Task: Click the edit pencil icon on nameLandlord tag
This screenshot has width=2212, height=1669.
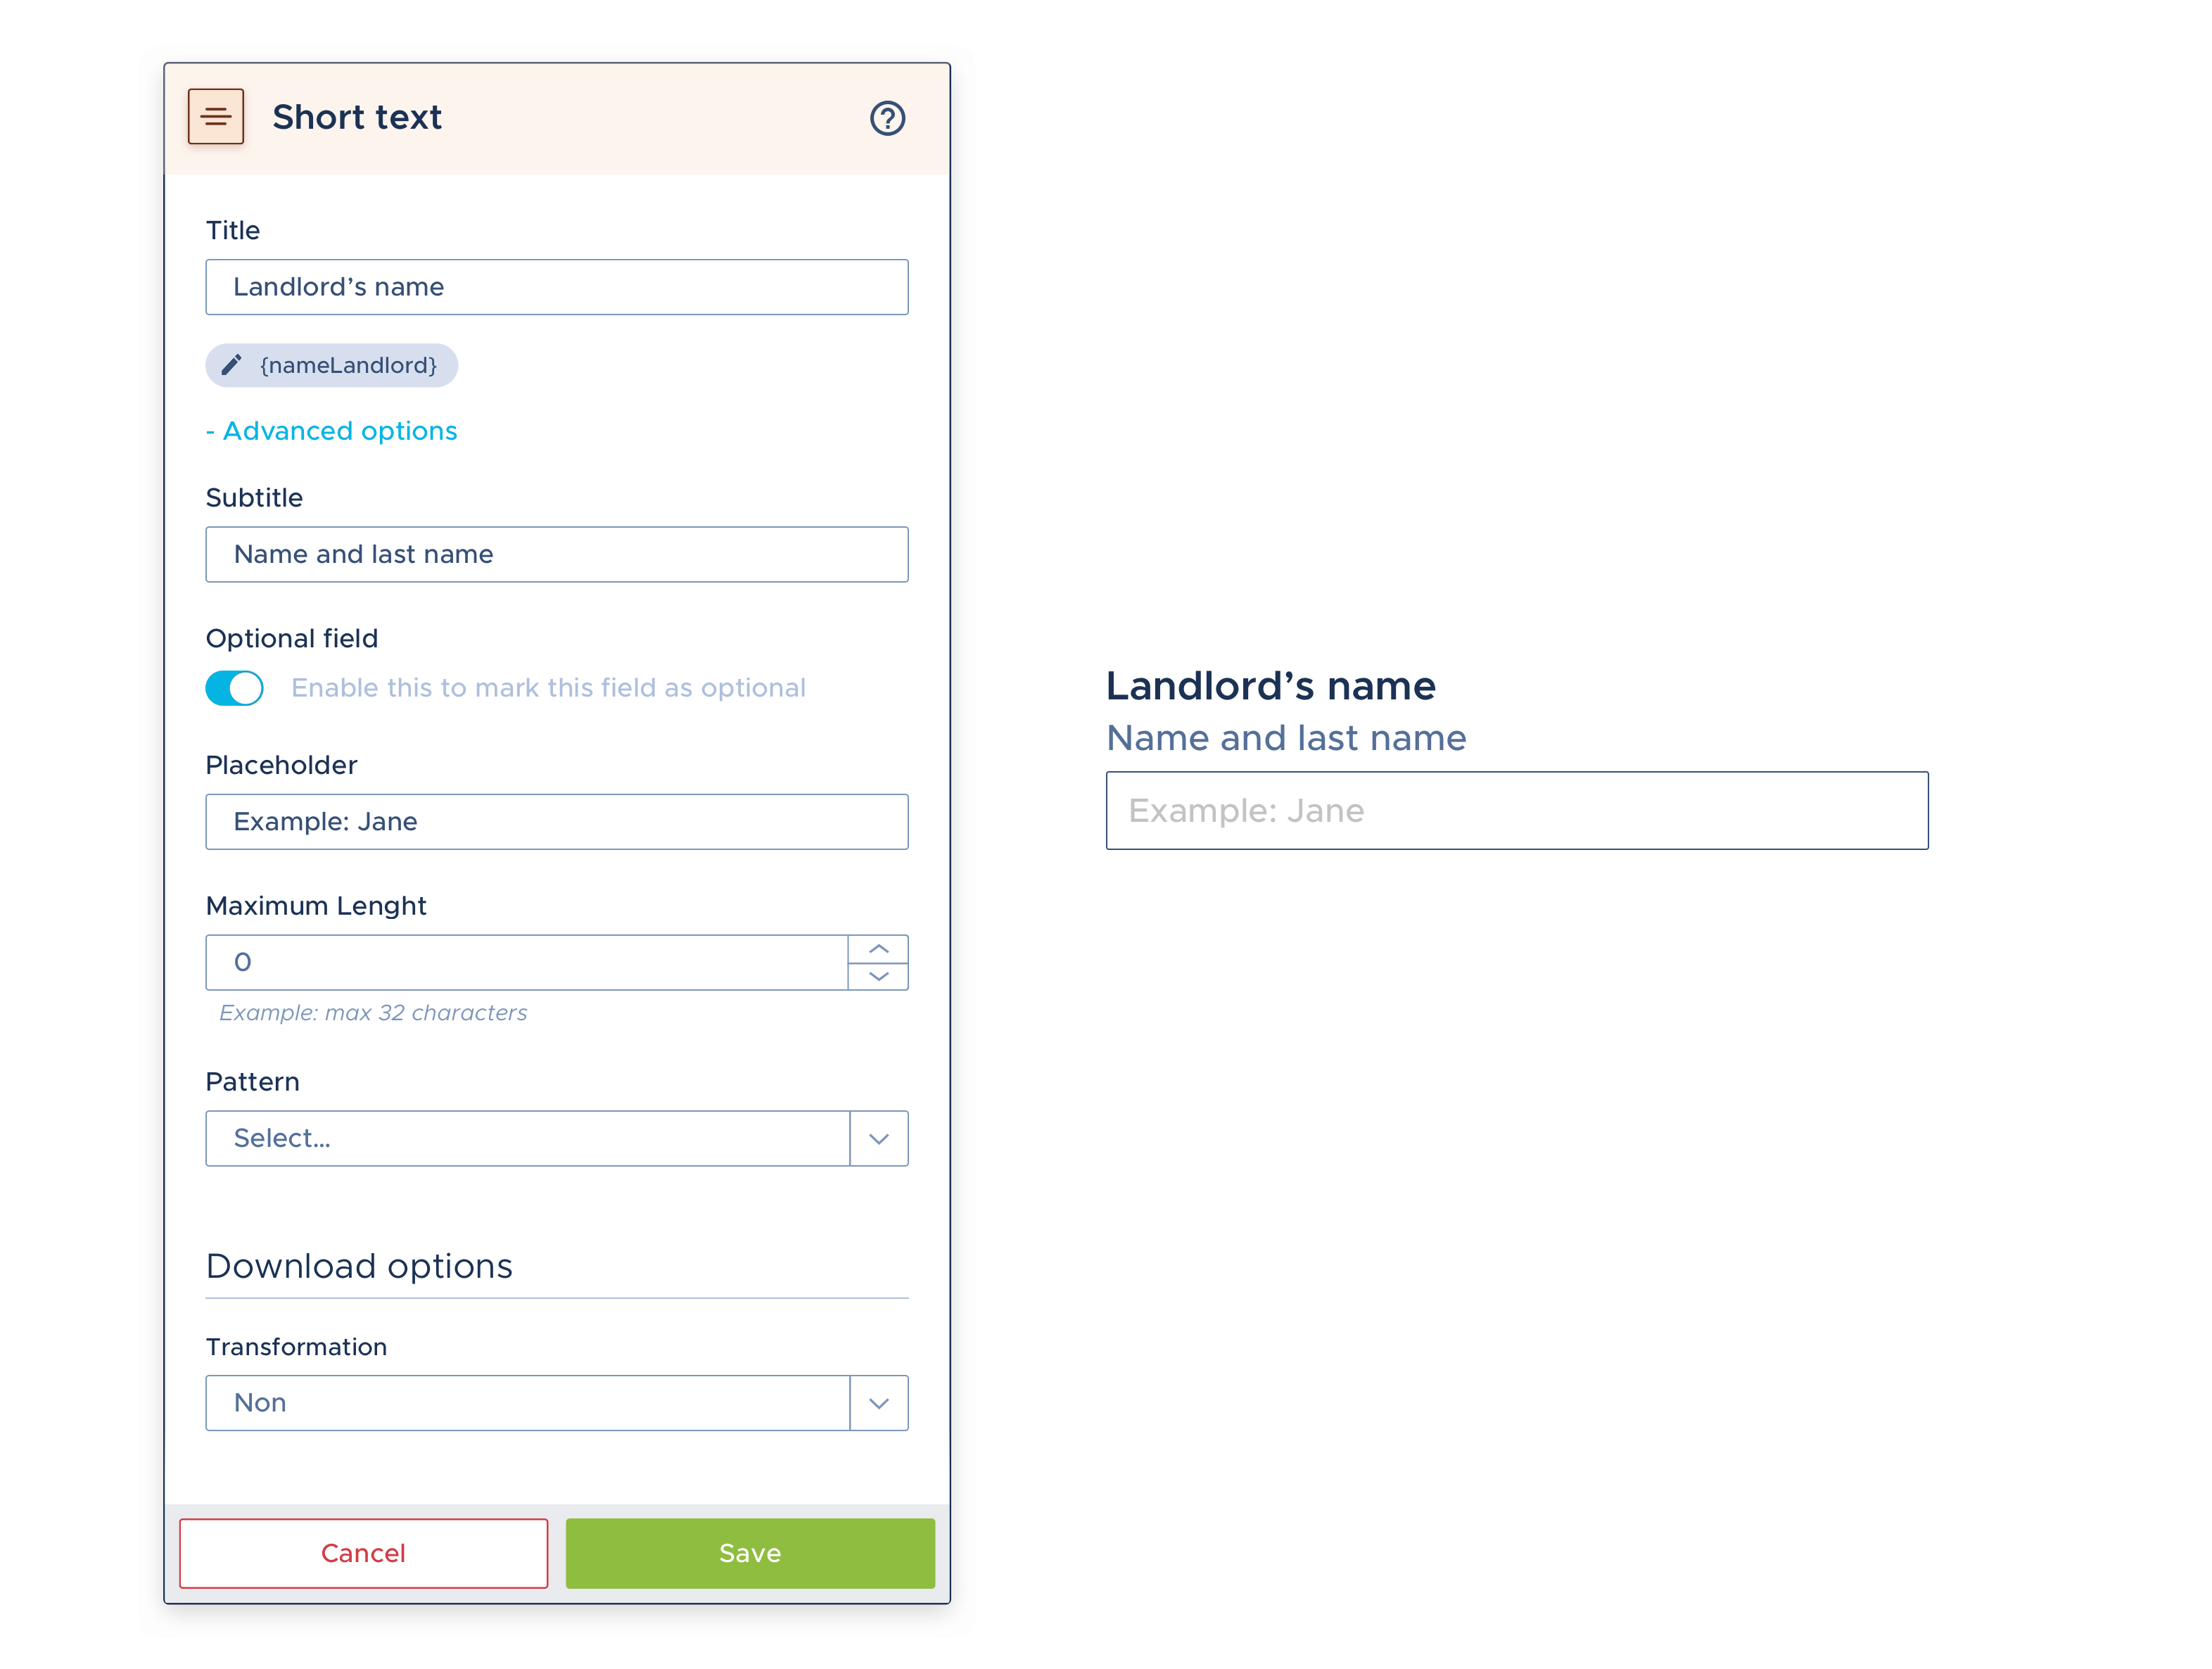Action: pos(233,364)
